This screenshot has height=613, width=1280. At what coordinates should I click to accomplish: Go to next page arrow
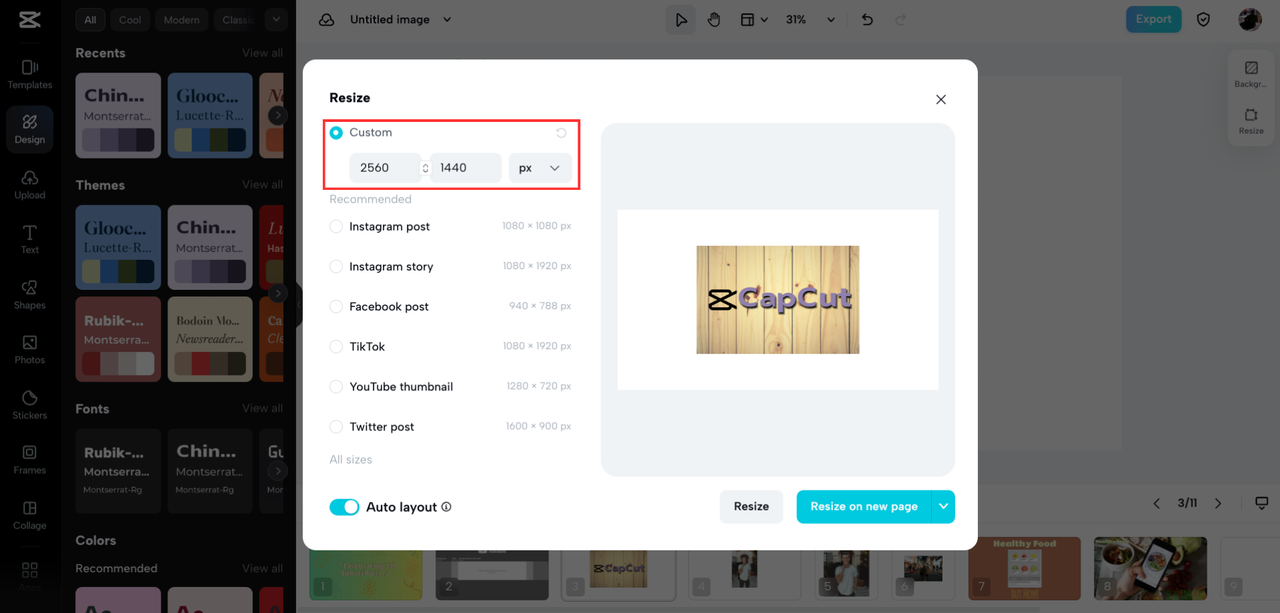pyautogui.click(x=1218, y=503)
